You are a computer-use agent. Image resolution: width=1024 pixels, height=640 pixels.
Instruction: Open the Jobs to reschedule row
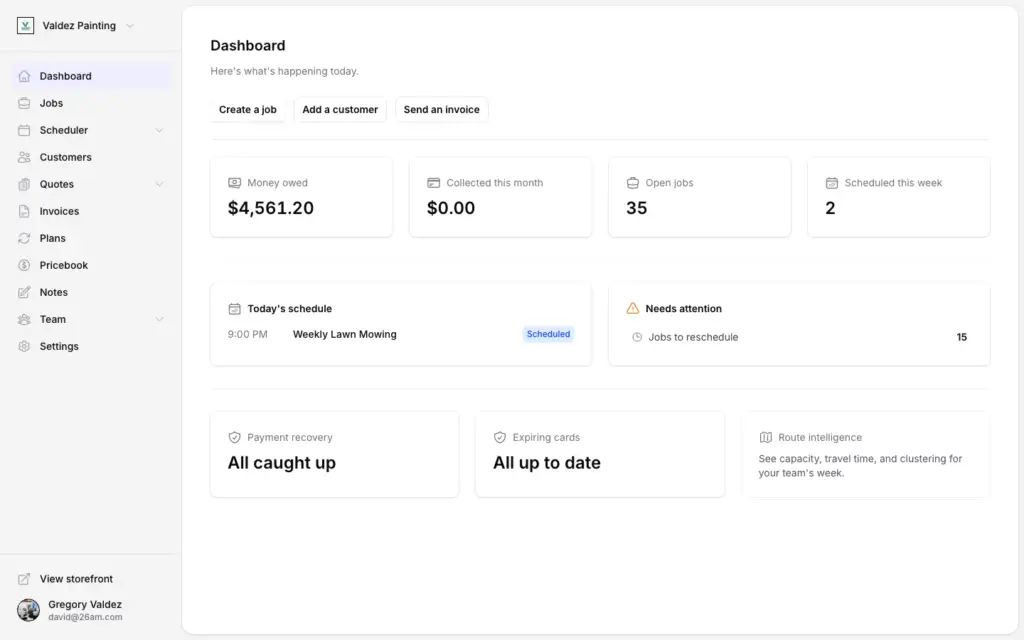tap(799, 337)
